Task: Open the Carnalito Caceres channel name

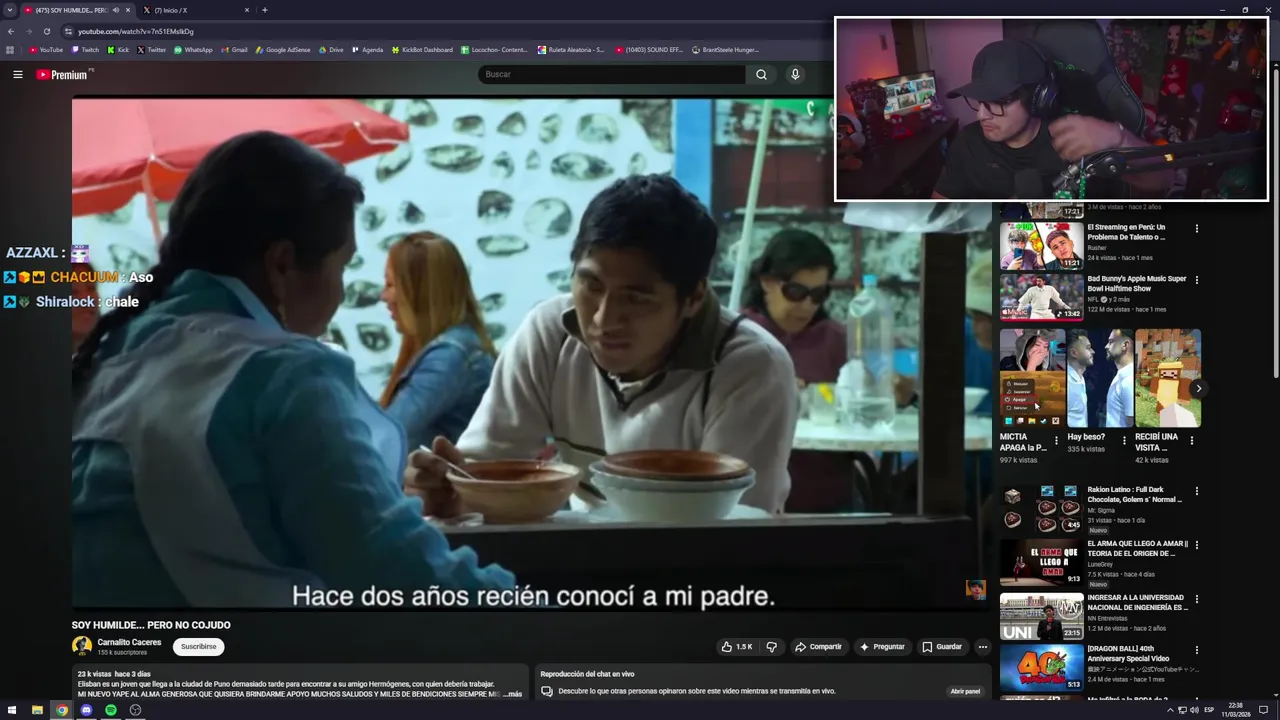Action: point(129,642)
